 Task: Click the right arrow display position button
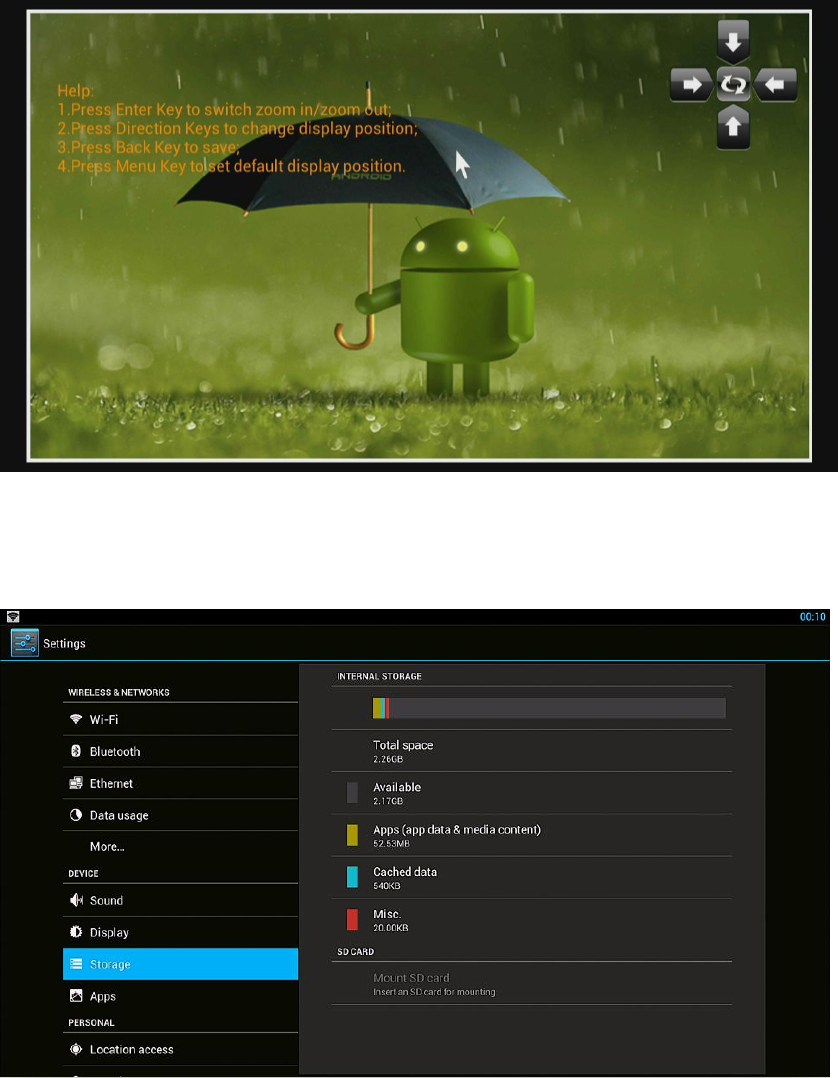692,85
